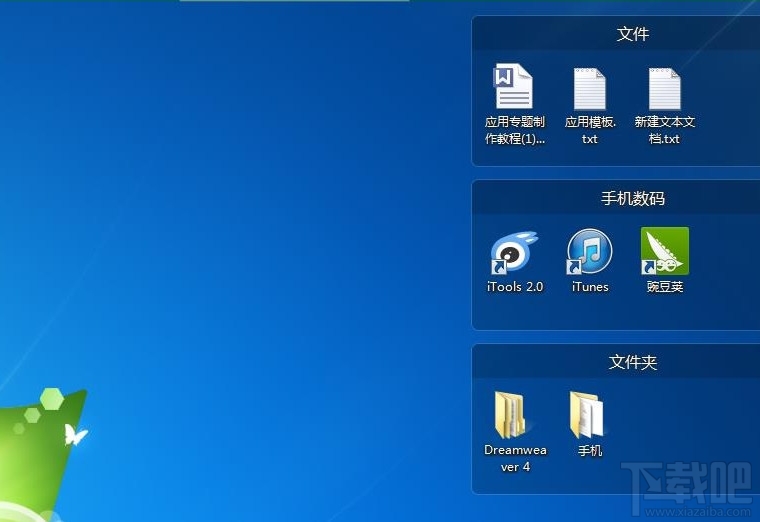Open the 新建文本文档.txt file icon

coord(665,89)
